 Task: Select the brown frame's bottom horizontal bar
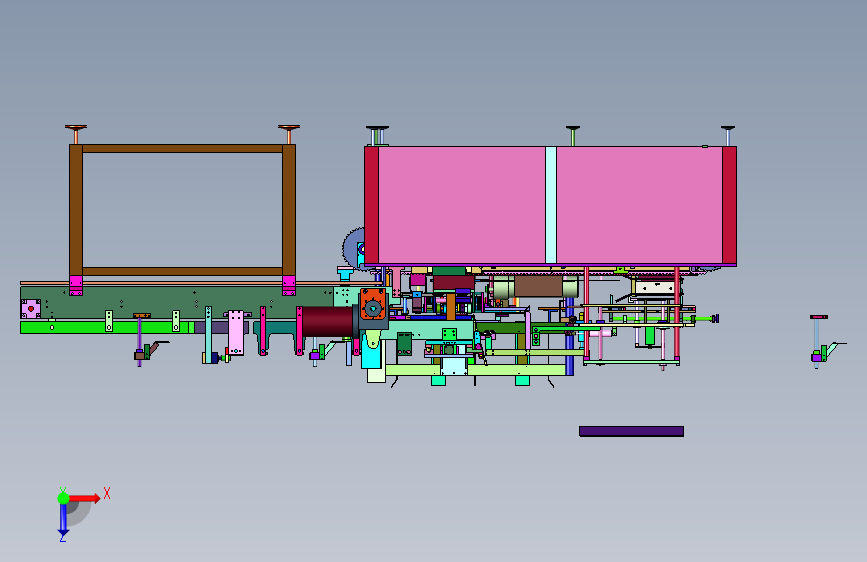coord(182,271)
